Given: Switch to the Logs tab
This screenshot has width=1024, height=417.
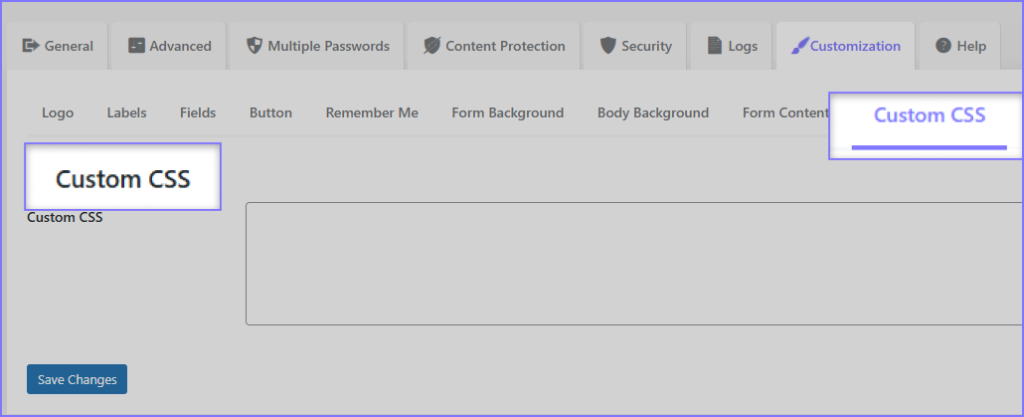Looking at the screenshot, I should click(x=732, y=46).
